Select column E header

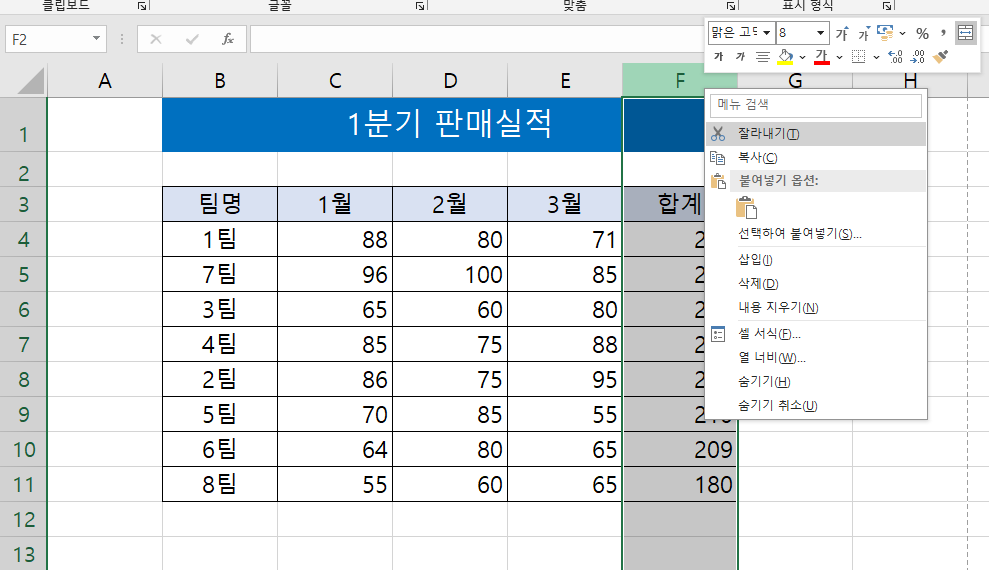565,81
